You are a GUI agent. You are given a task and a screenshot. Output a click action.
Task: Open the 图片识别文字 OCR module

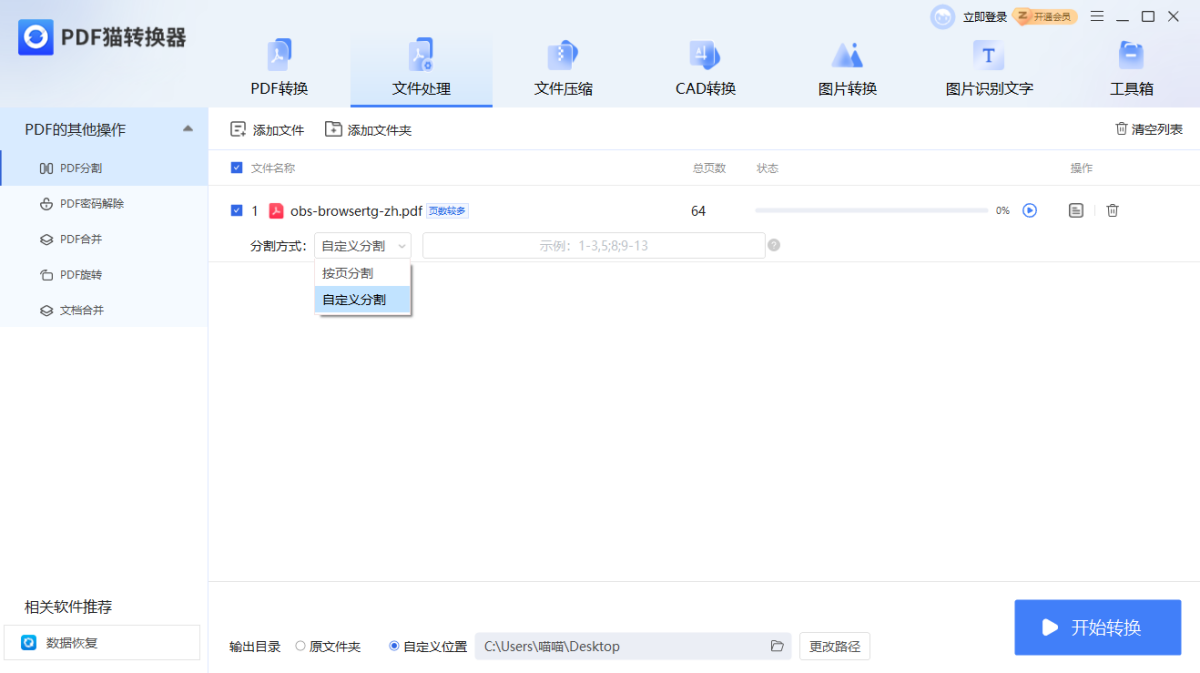(989, 70)
